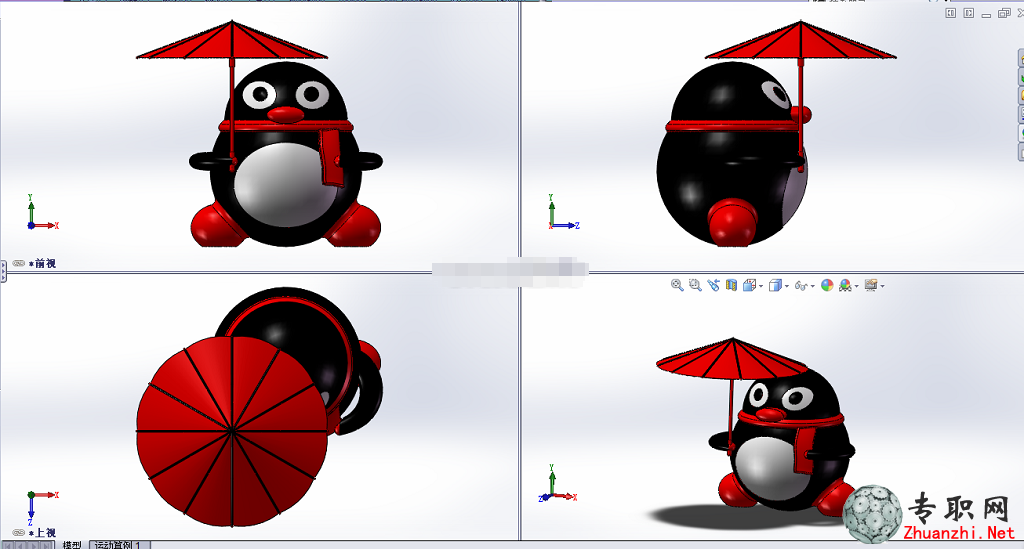Click the Hide/Show Items glasses icon
Viewport: 1024px width, 549px height.
[x=801, y=285]
